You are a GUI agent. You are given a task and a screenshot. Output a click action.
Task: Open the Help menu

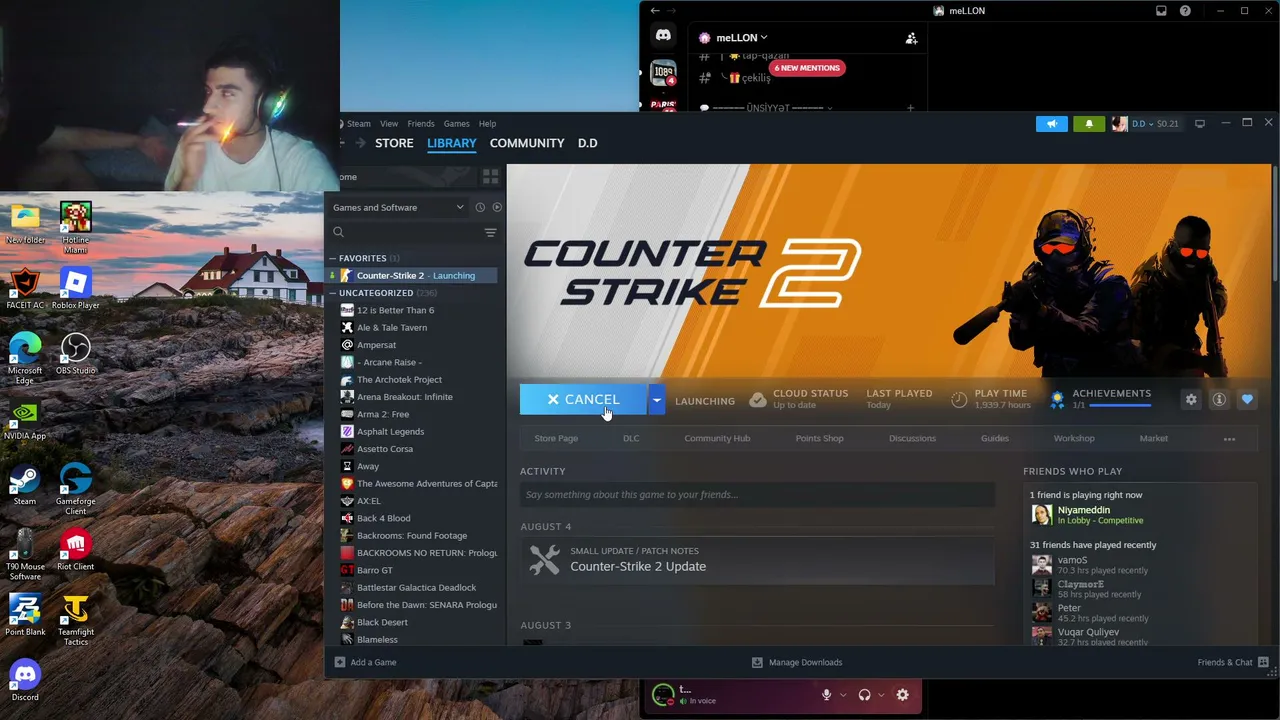tap(487, 124)
